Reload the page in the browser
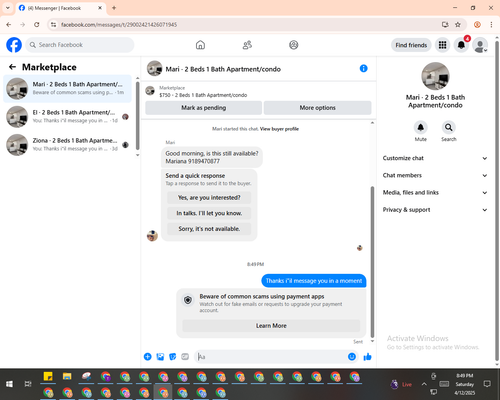 37,25
